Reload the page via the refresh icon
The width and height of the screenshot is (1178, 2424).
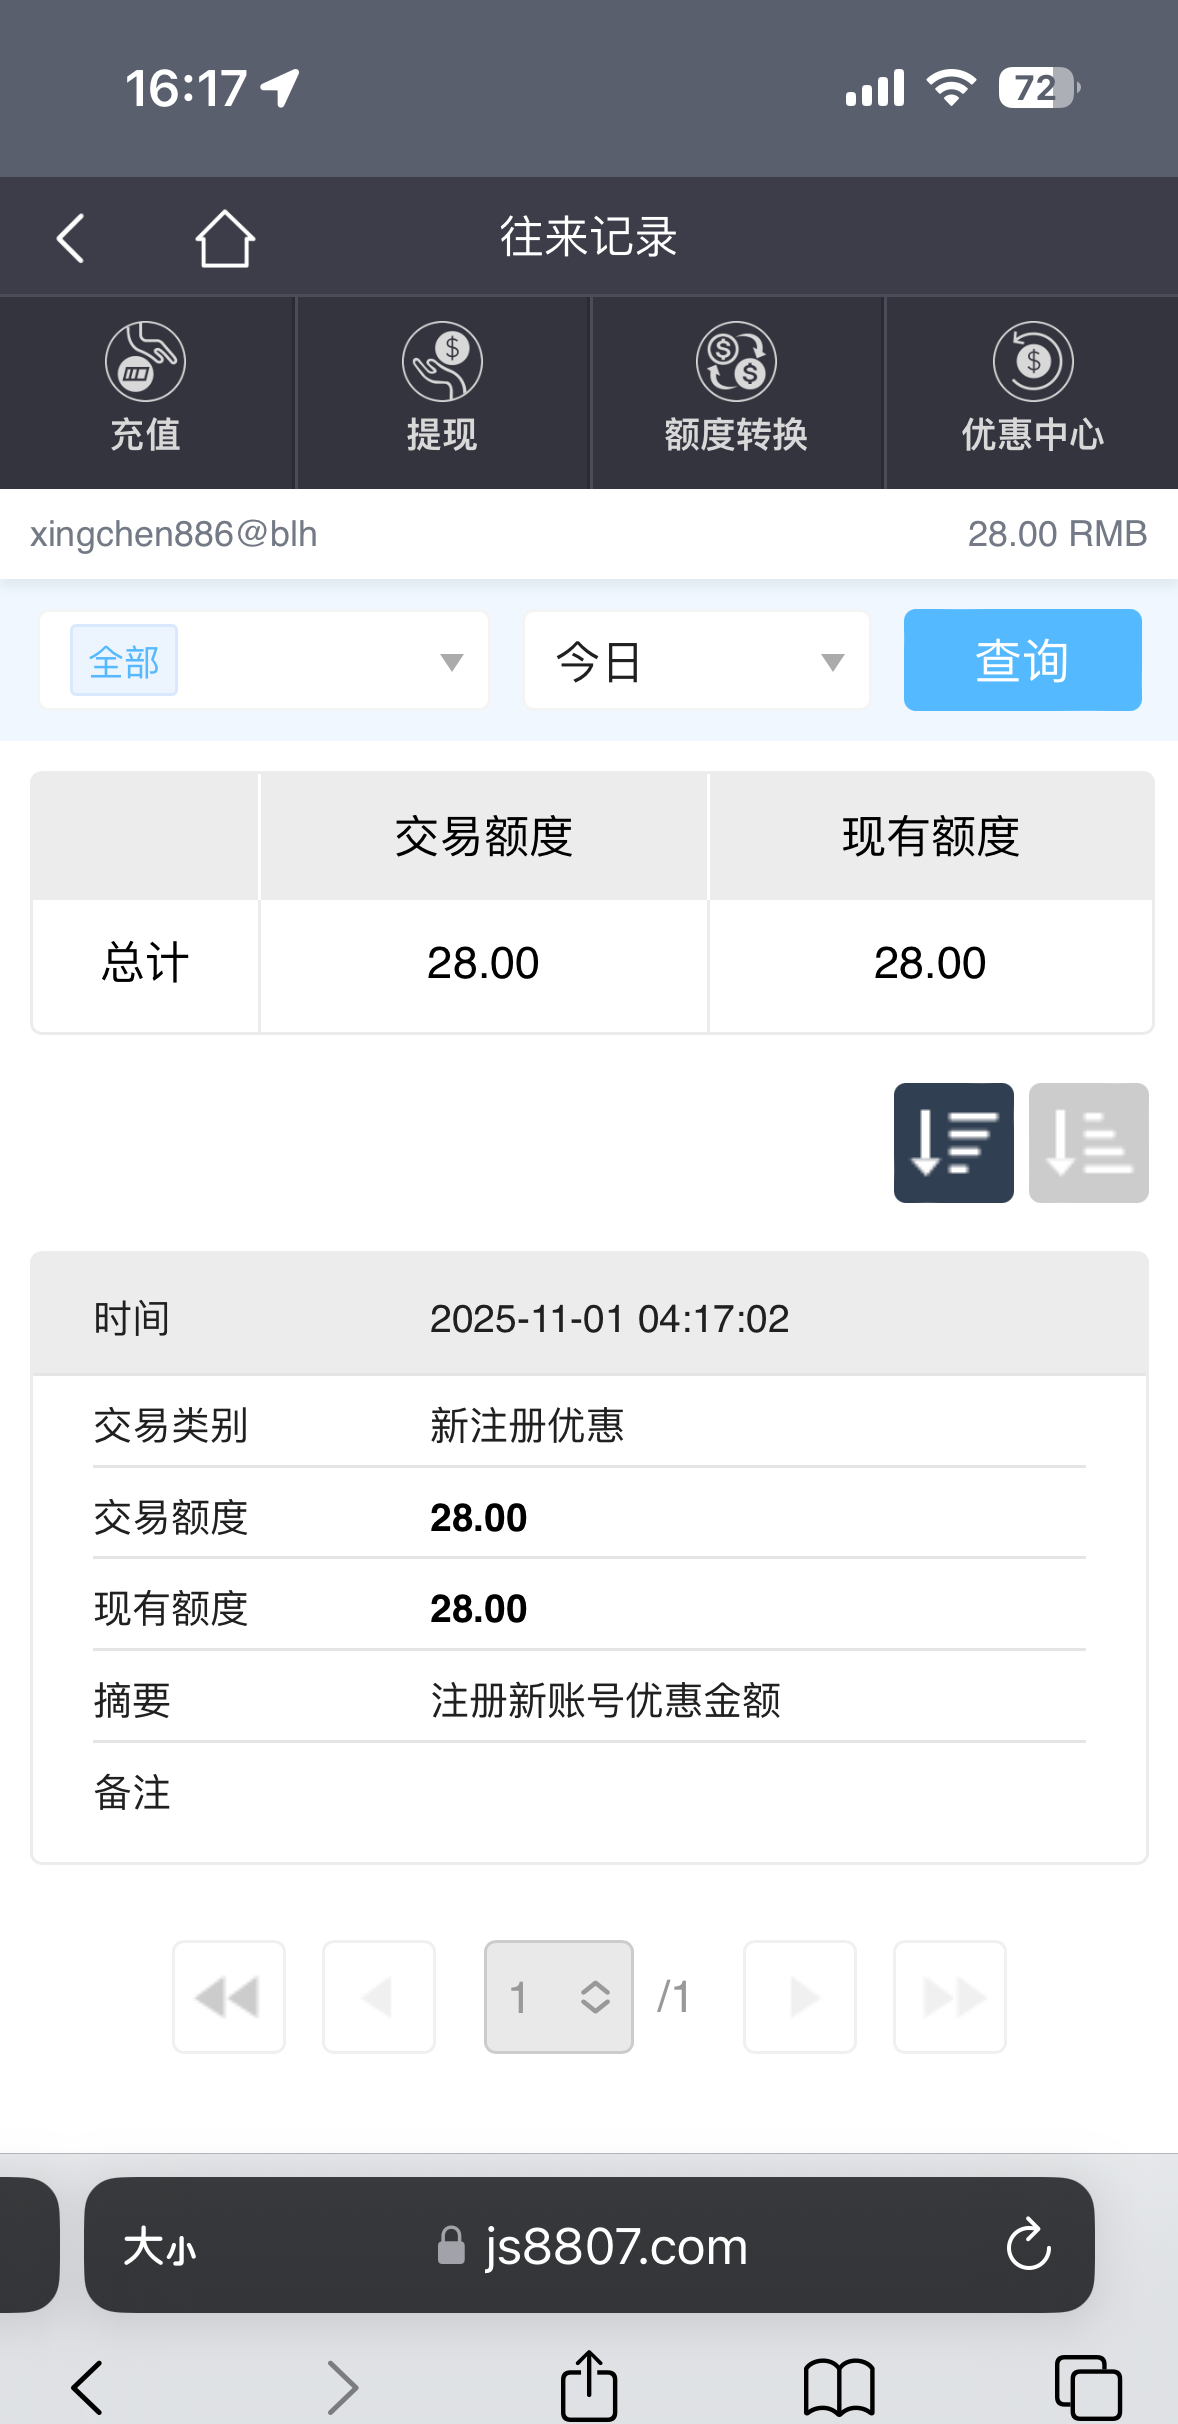pyautogui.click(x=1028, y=2245)
